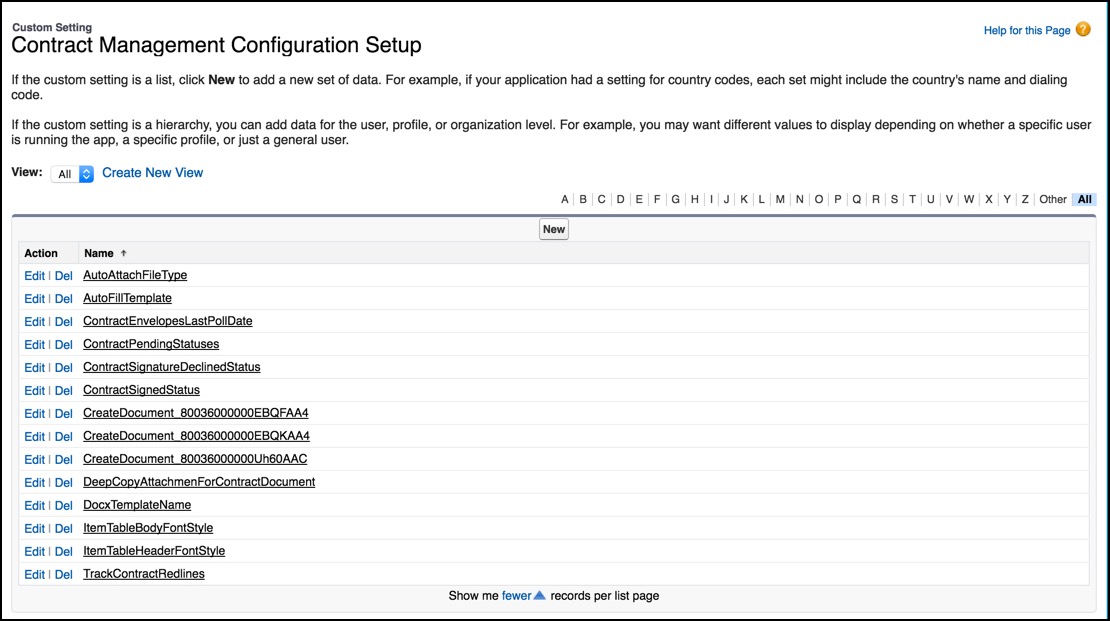Edit the DocxTemplateName row
The width and height of the screenshot is (1110, 621).
pos(34,506)
